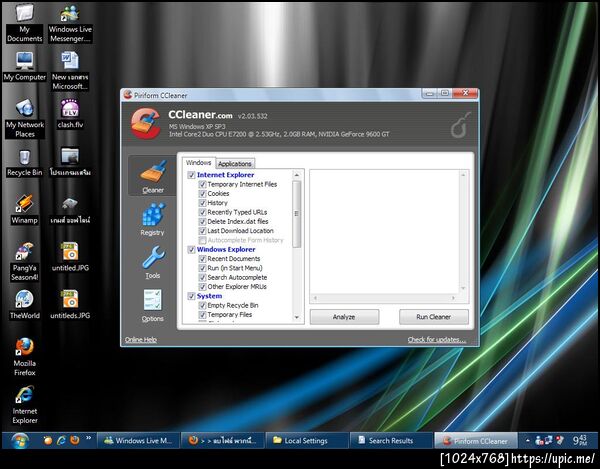Select the clash.flv file icon
The image size is (600, 469).
point(70,114)
